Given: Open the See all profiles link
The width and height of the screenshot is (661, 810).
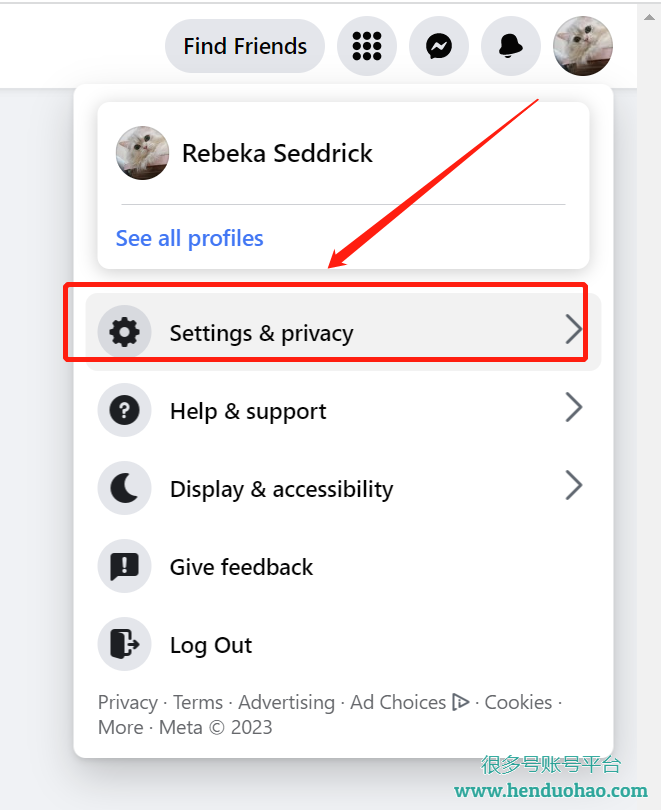Looking at the screenshot, I should [190, 239].
